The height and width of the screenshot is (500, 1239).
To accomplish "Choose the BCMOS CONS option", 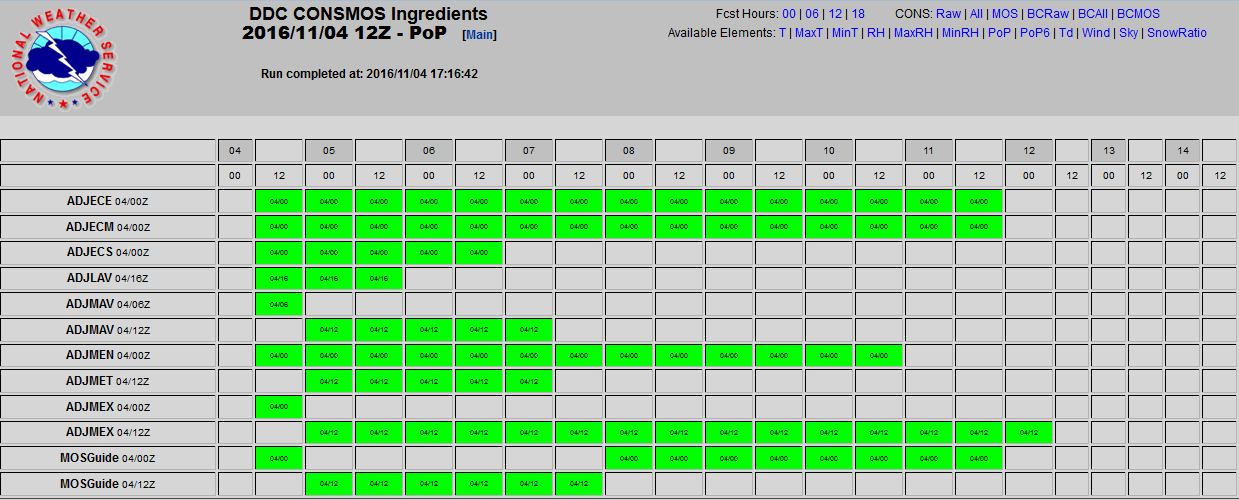I will point(1138,14).
